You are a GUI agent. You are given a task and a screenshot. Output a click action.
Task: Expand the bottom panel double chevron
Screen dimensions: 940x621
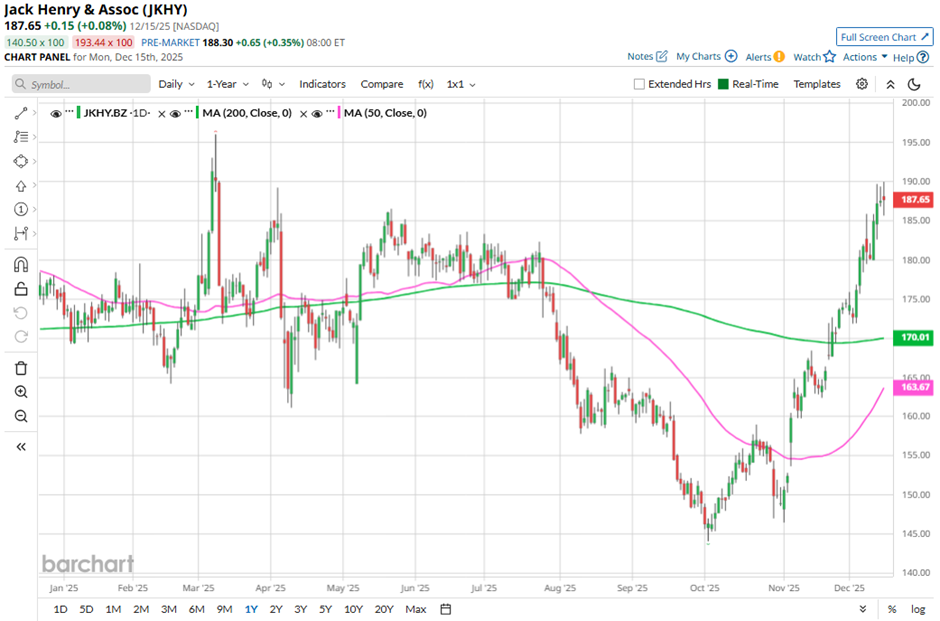(862, 609)
